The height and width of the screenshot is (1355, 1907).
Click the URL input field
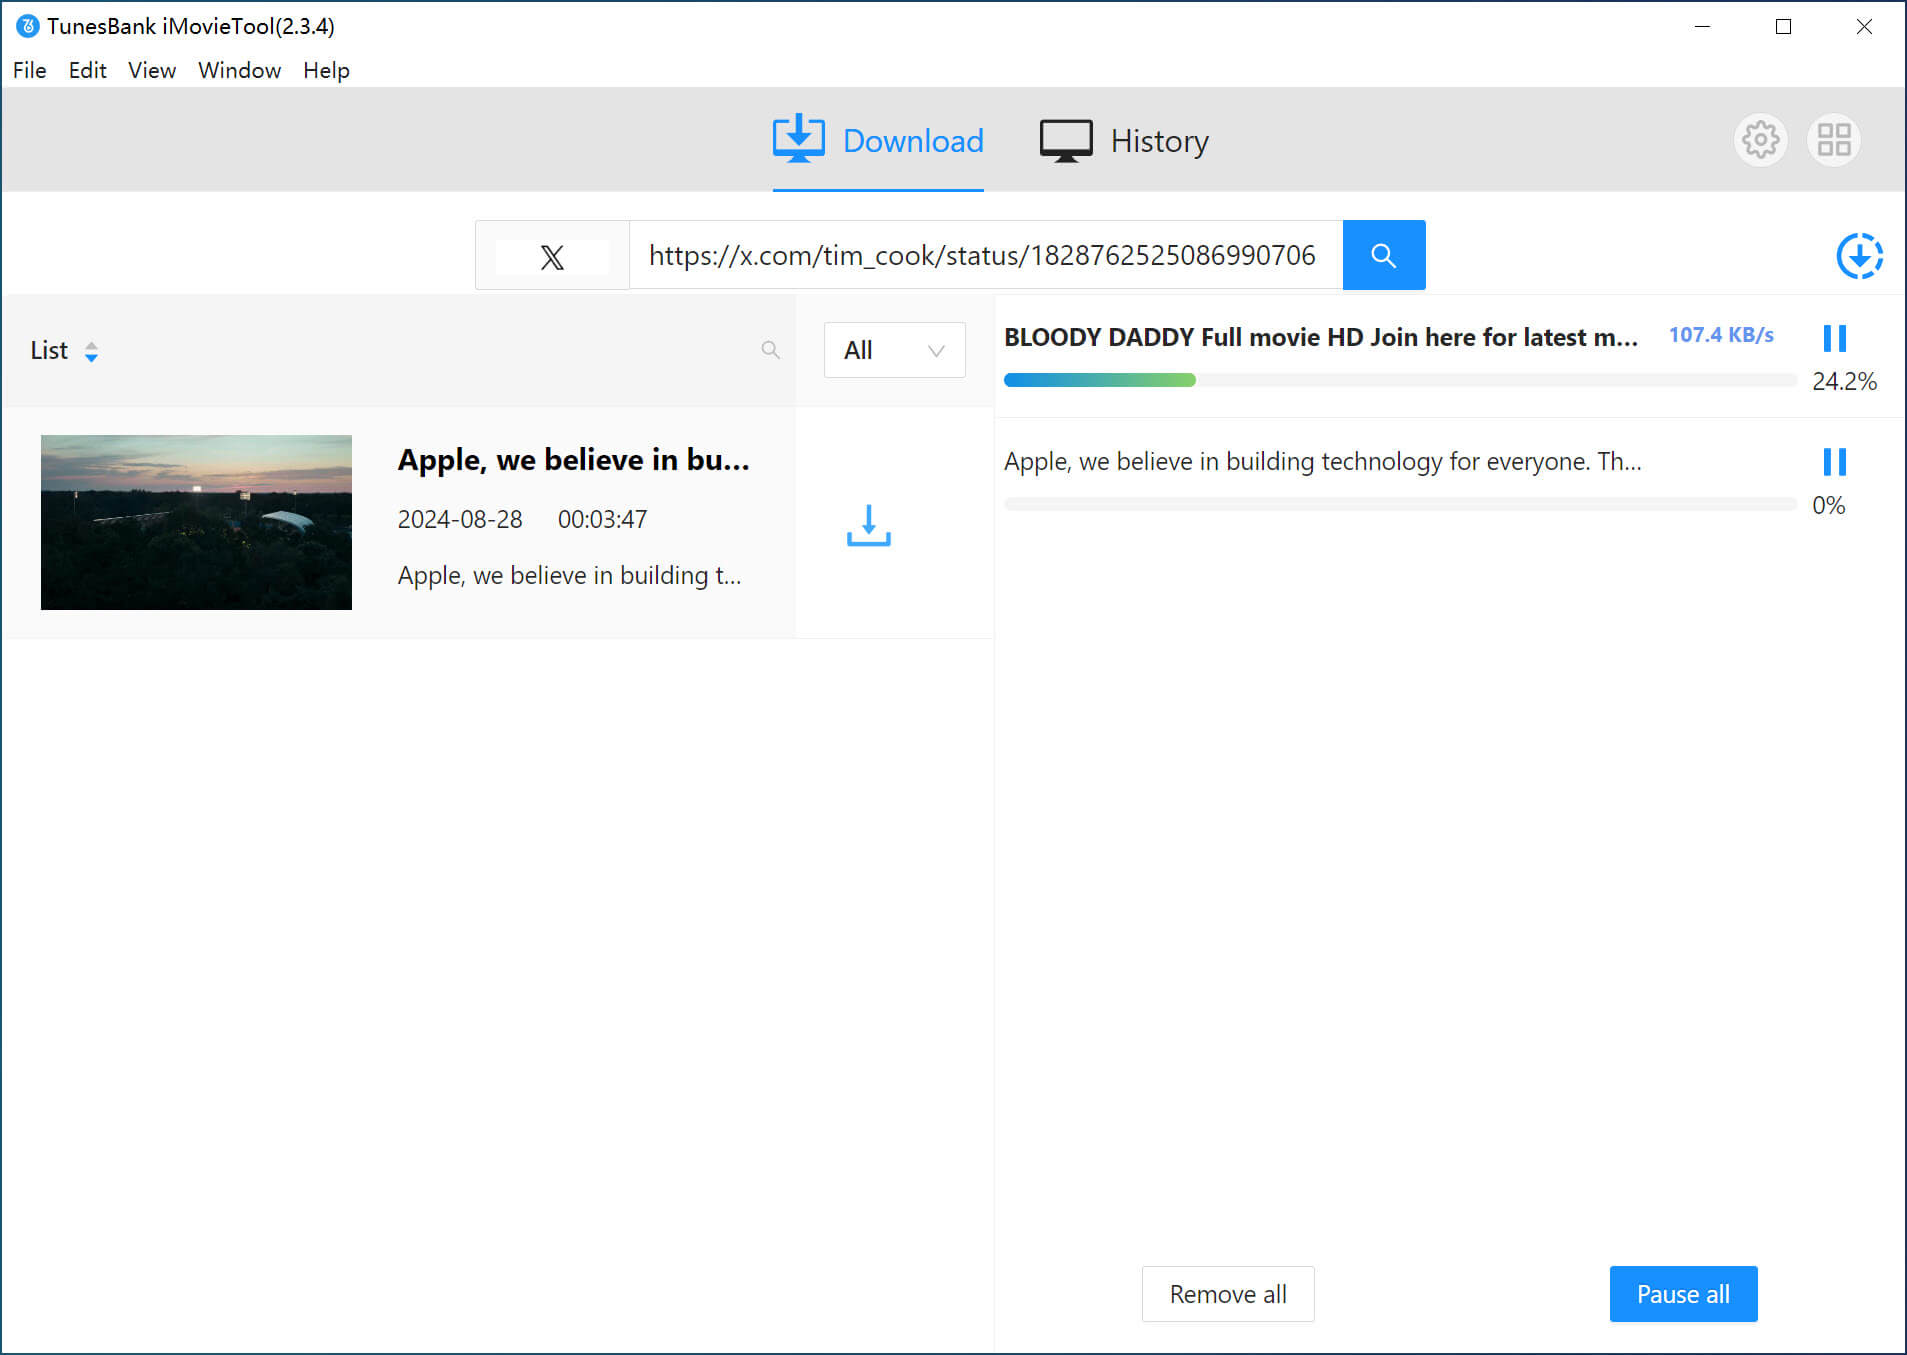[x=985, y=255]
